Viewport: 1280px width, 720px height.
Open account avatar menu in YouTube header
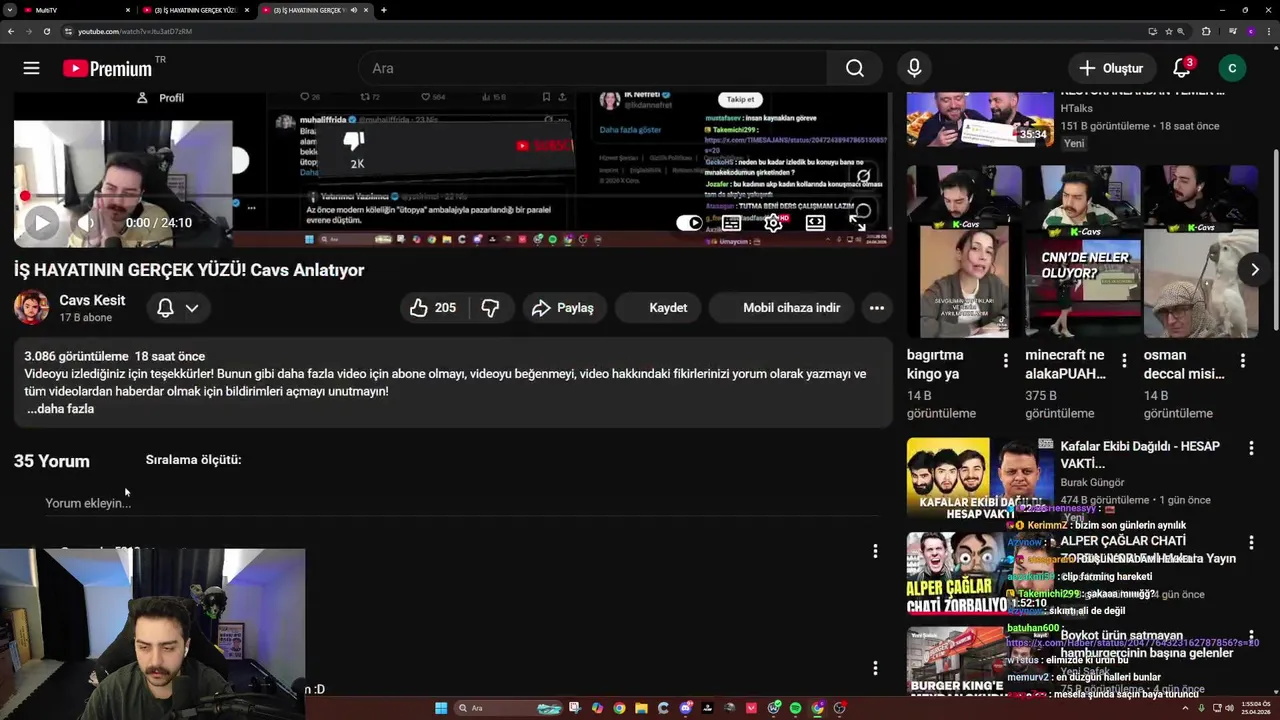pos(1232,68)
